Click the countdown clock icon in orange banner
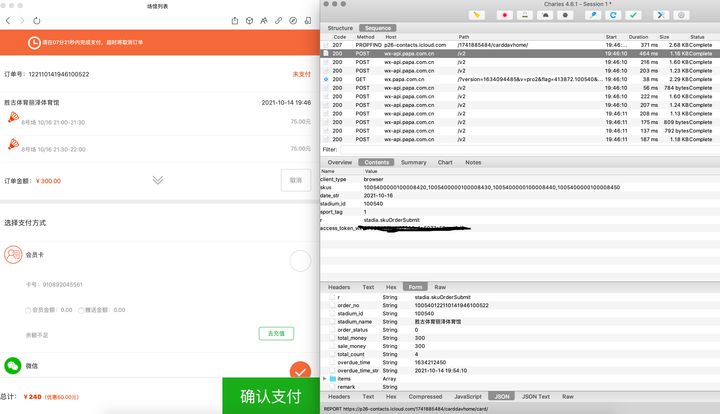 [x=34, y=43]
